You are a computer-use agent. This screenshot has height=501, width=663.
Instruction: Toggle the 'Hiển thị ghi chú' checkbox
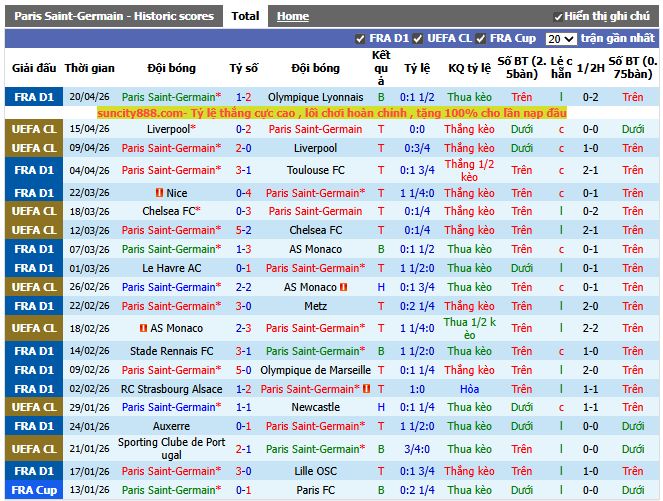pos(558,17)
